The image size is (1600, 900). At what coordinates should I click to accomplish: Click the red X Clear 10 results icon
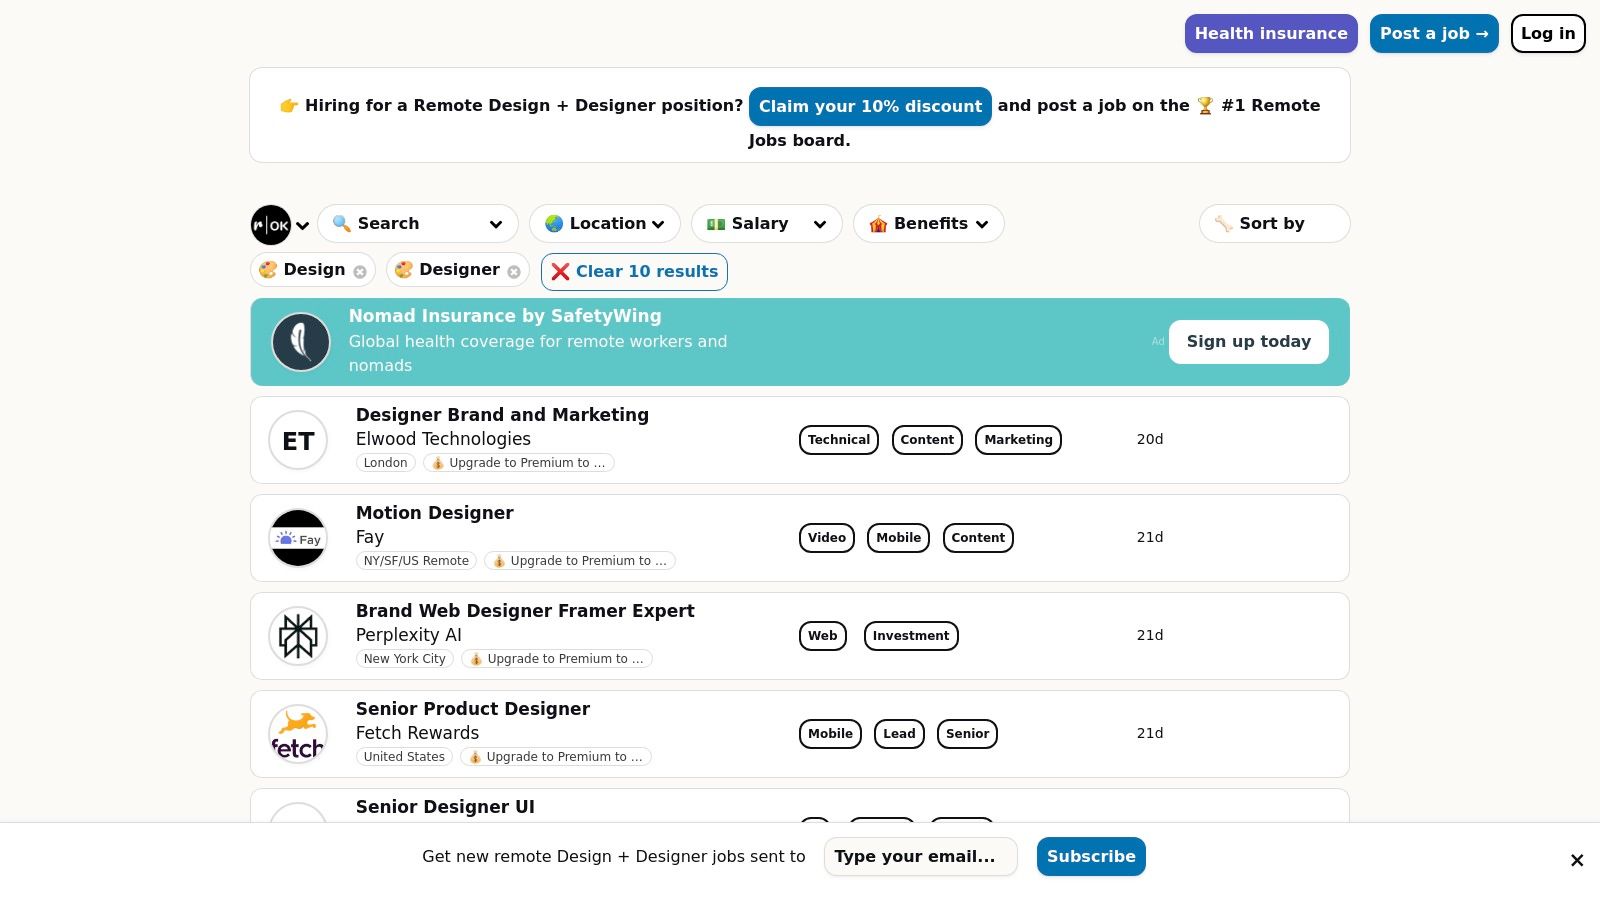[560, 271]
